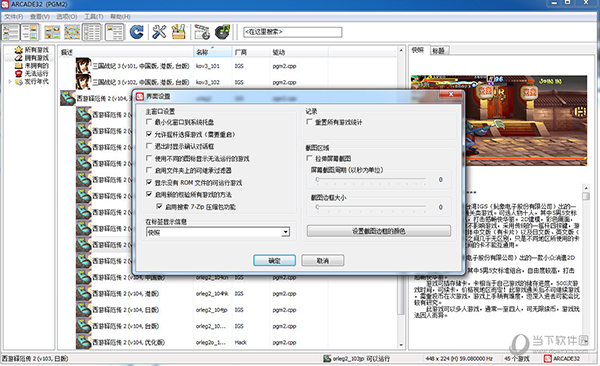The width and height of the screenshot is (600, 366).
Task: Click the music disc audio icon
Action: click(x=222, y=32)
